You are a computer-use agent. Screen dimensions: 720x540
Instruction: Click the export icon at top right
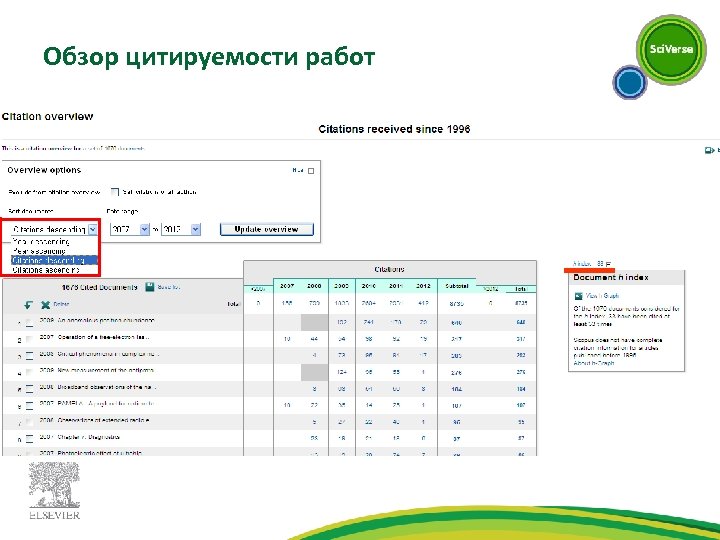click(x=709, y=150)
